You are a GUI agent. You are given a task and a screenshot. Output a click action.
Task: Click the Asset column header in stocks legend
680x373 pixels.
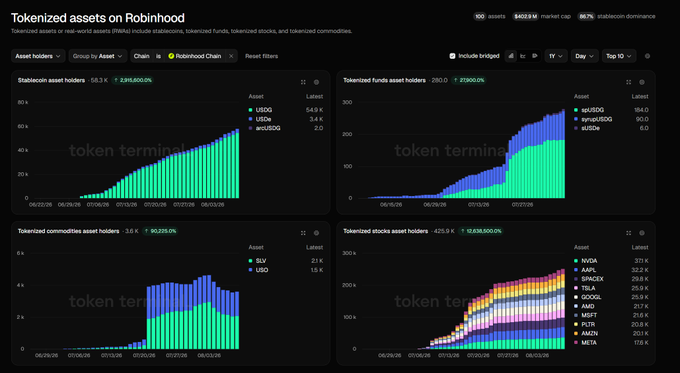tap(581, 247)
